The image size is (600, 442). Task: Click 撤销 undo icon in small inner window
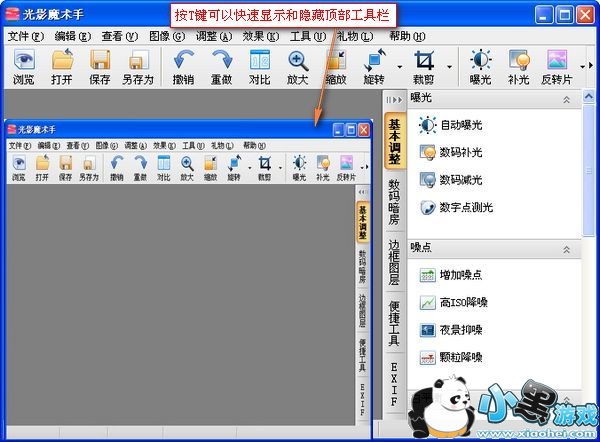(117, 163)
